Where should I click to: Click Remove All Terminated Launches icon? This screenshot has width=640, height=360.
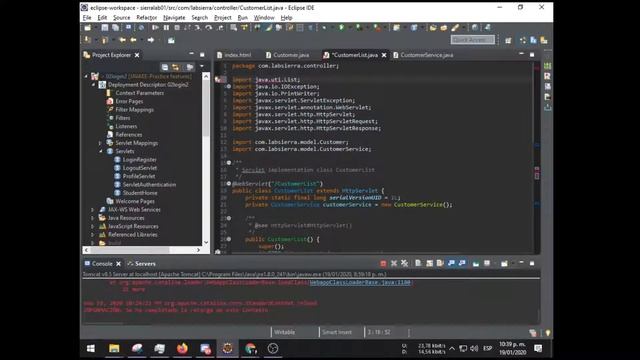(x=404, y=264)
